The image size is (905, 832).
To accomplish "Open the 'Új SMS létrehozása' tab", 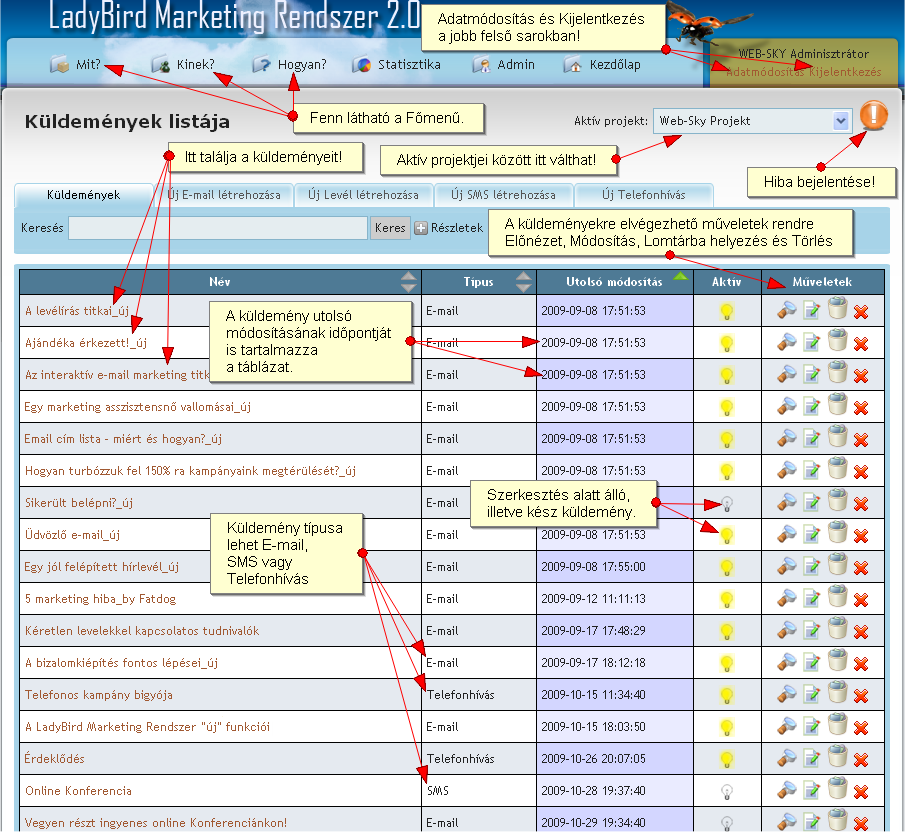I will point(503,195).
